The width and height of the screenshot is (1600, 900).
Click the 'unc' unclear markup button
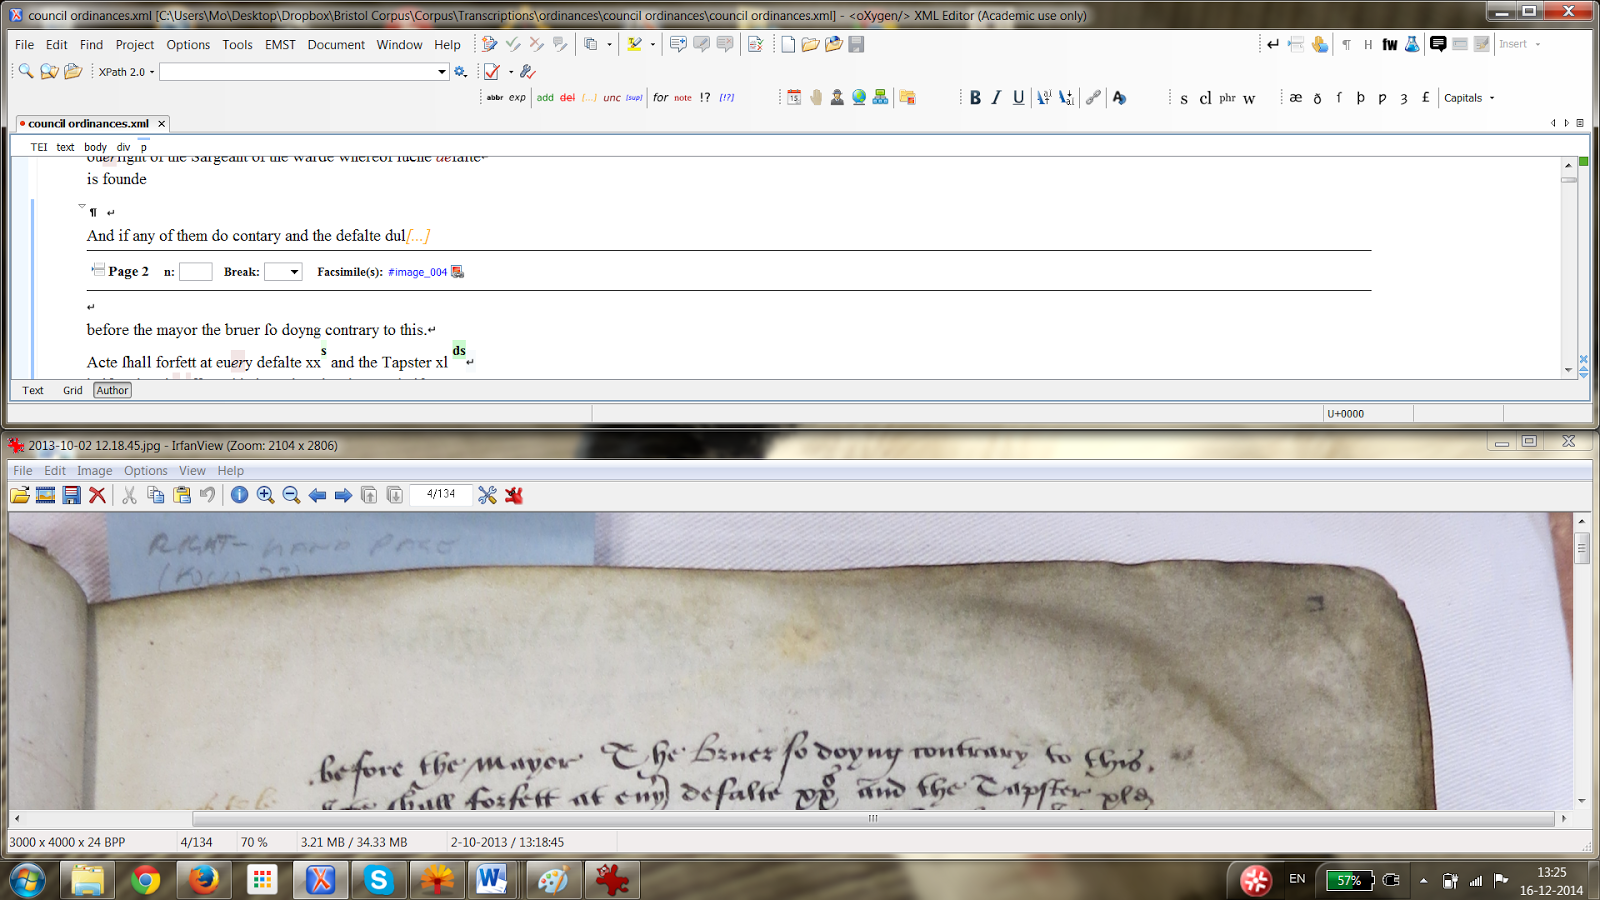pyautogui.click(x=612, y=98)
